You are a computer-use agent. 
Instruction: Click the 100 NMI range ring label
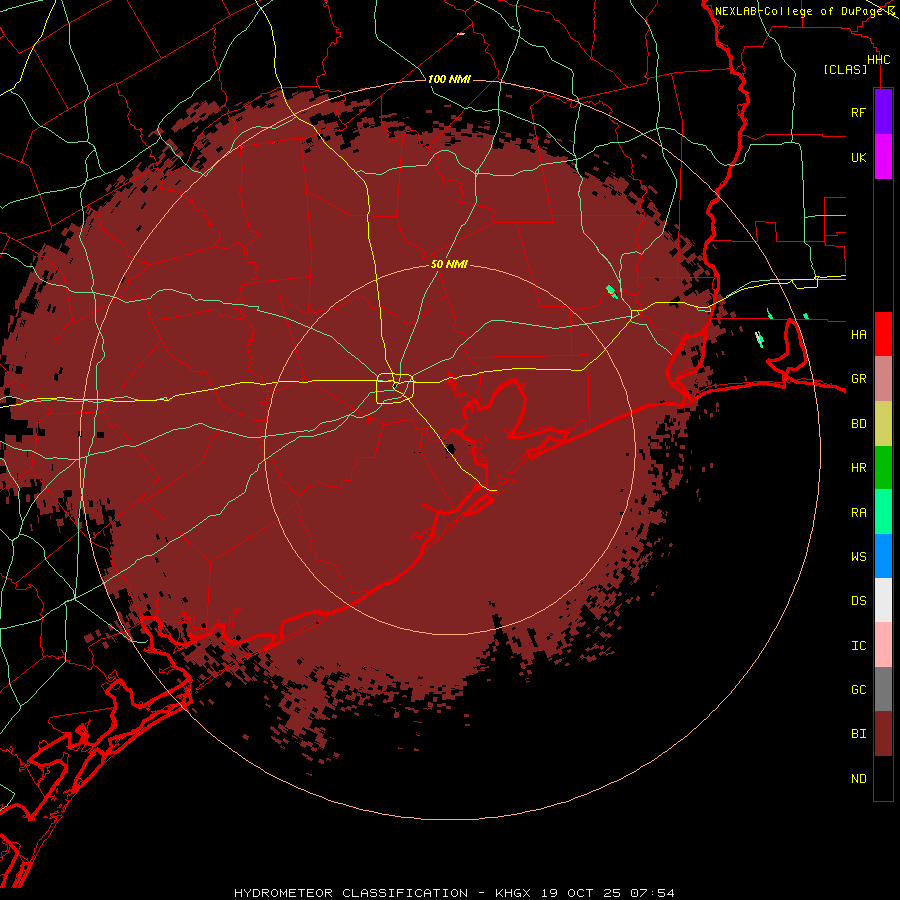point(449,79)
